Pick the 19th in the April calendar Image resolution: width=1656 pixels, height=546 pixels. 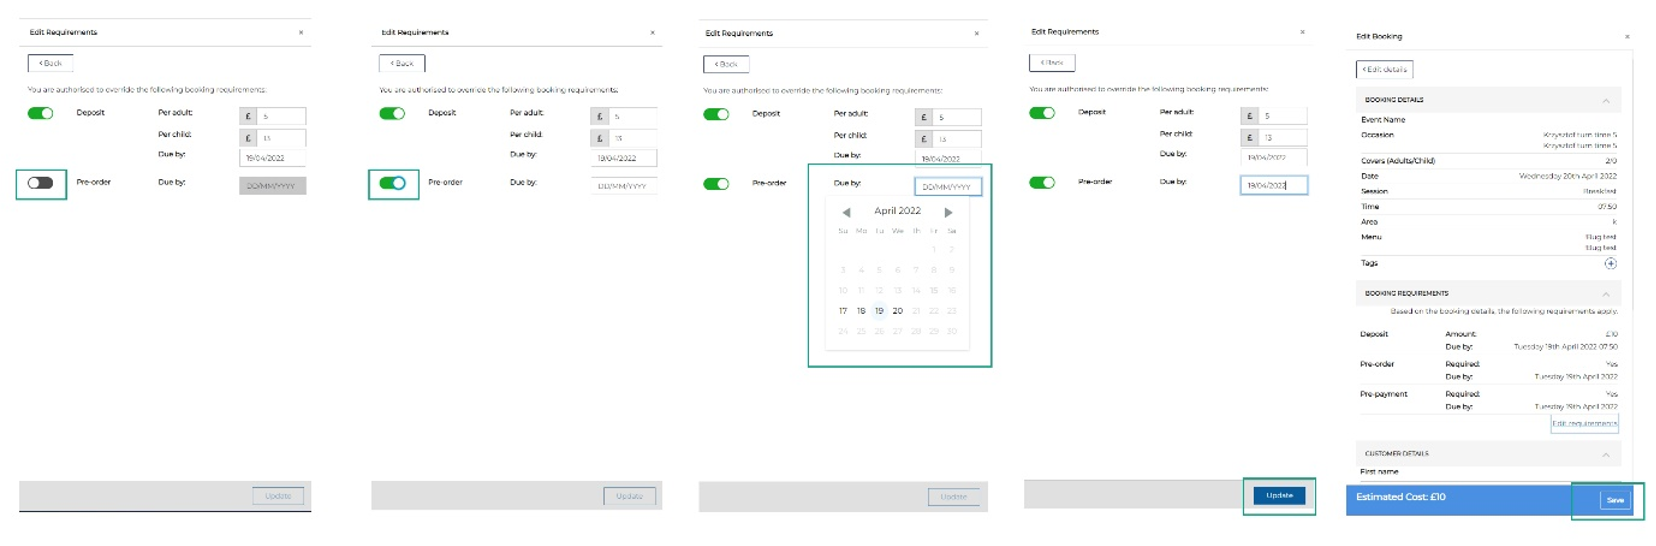coord(879,311)
